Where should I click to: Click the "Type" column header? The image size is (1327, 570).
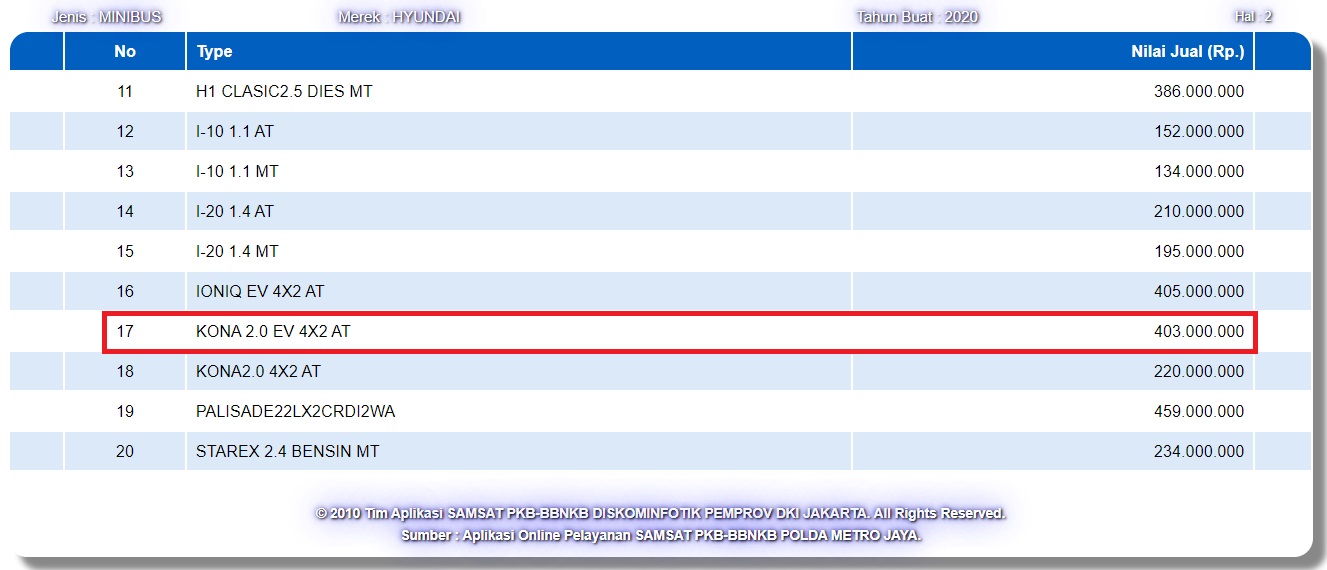tap(519, 52)
